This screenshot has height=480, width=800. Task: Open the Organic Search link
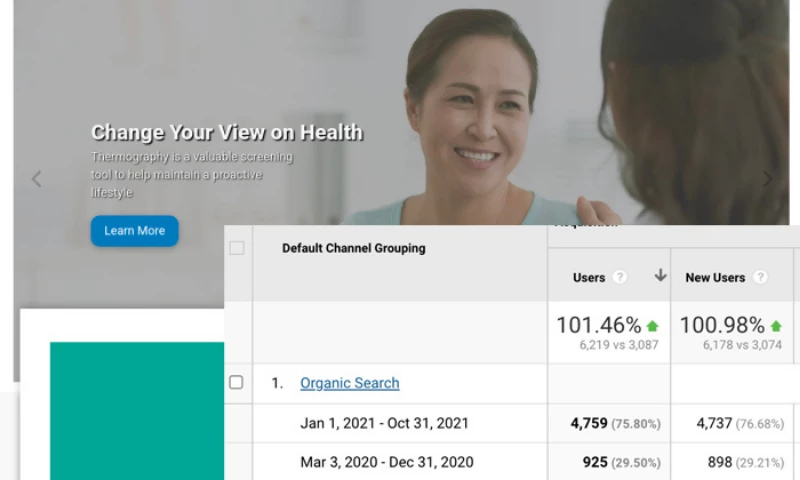[x=349, y=383]
